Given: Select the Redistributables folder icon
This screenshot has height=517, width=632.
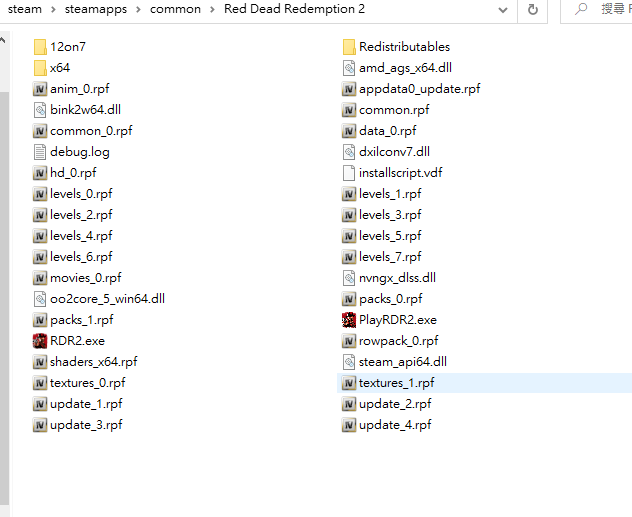Looking at the screenshot, I should tap(349, 47).
